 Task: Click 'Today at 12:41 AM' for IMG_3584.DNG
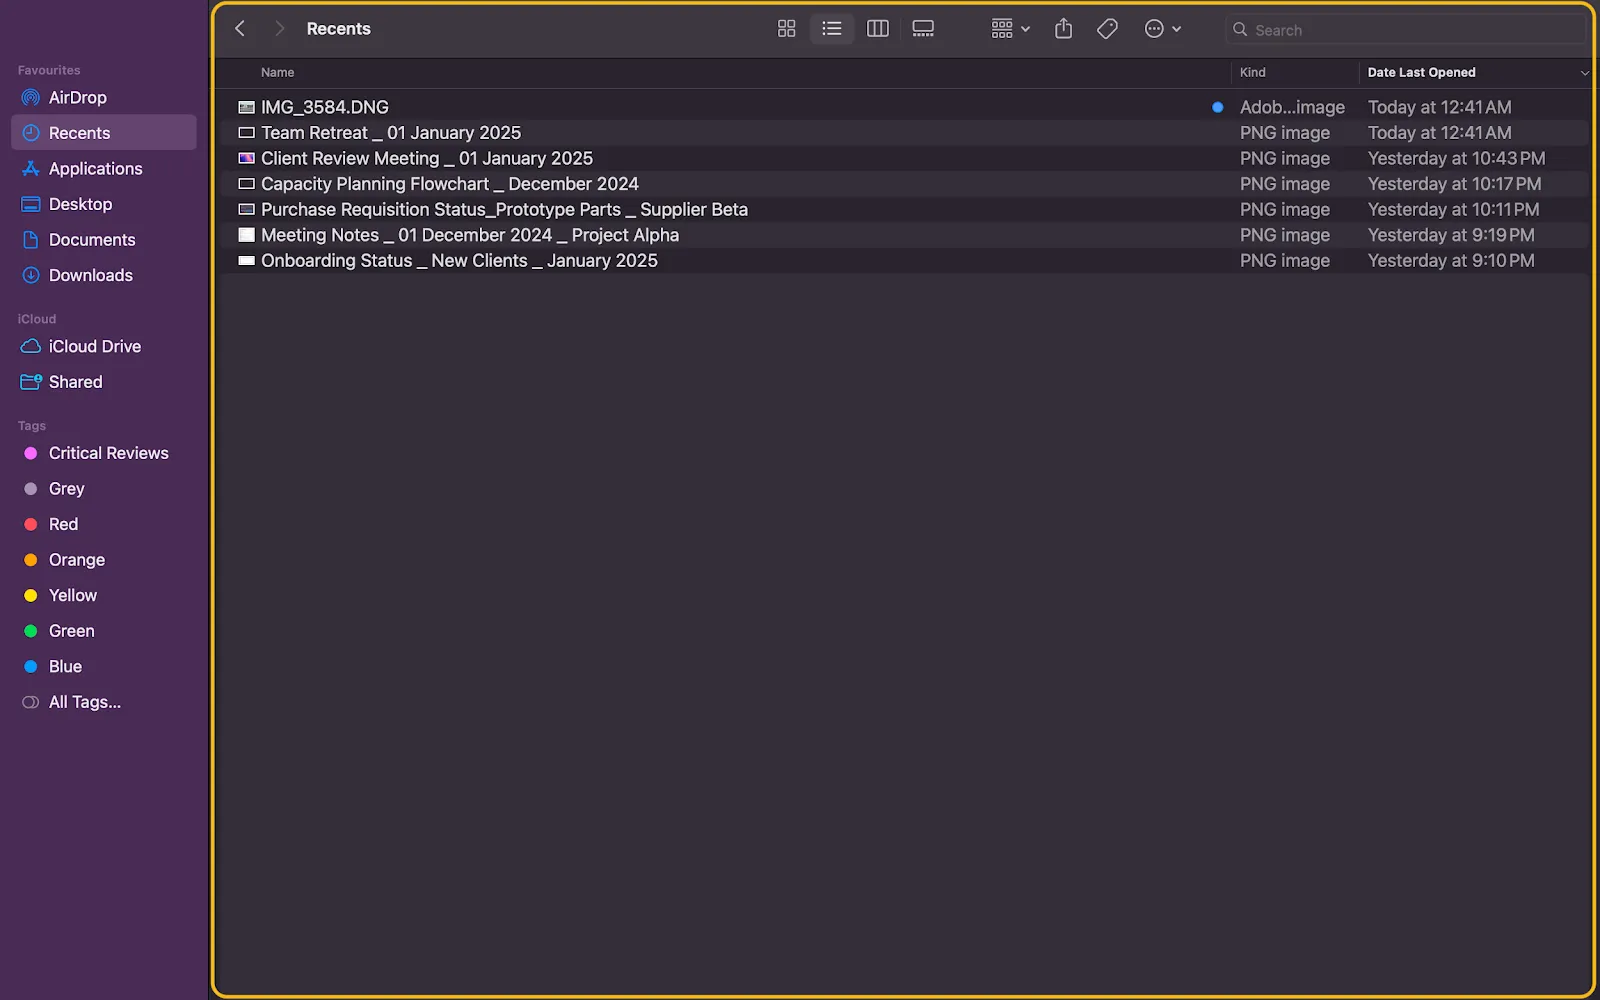pyautogui.click(x=1439, y=107)
